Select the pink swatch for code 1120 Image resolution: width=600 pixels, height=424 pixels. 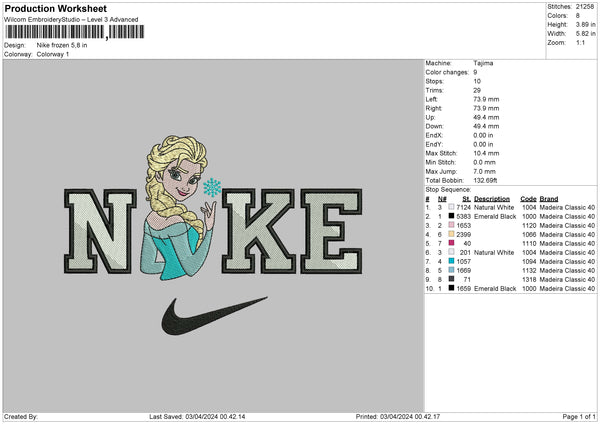tap(451, 225)
